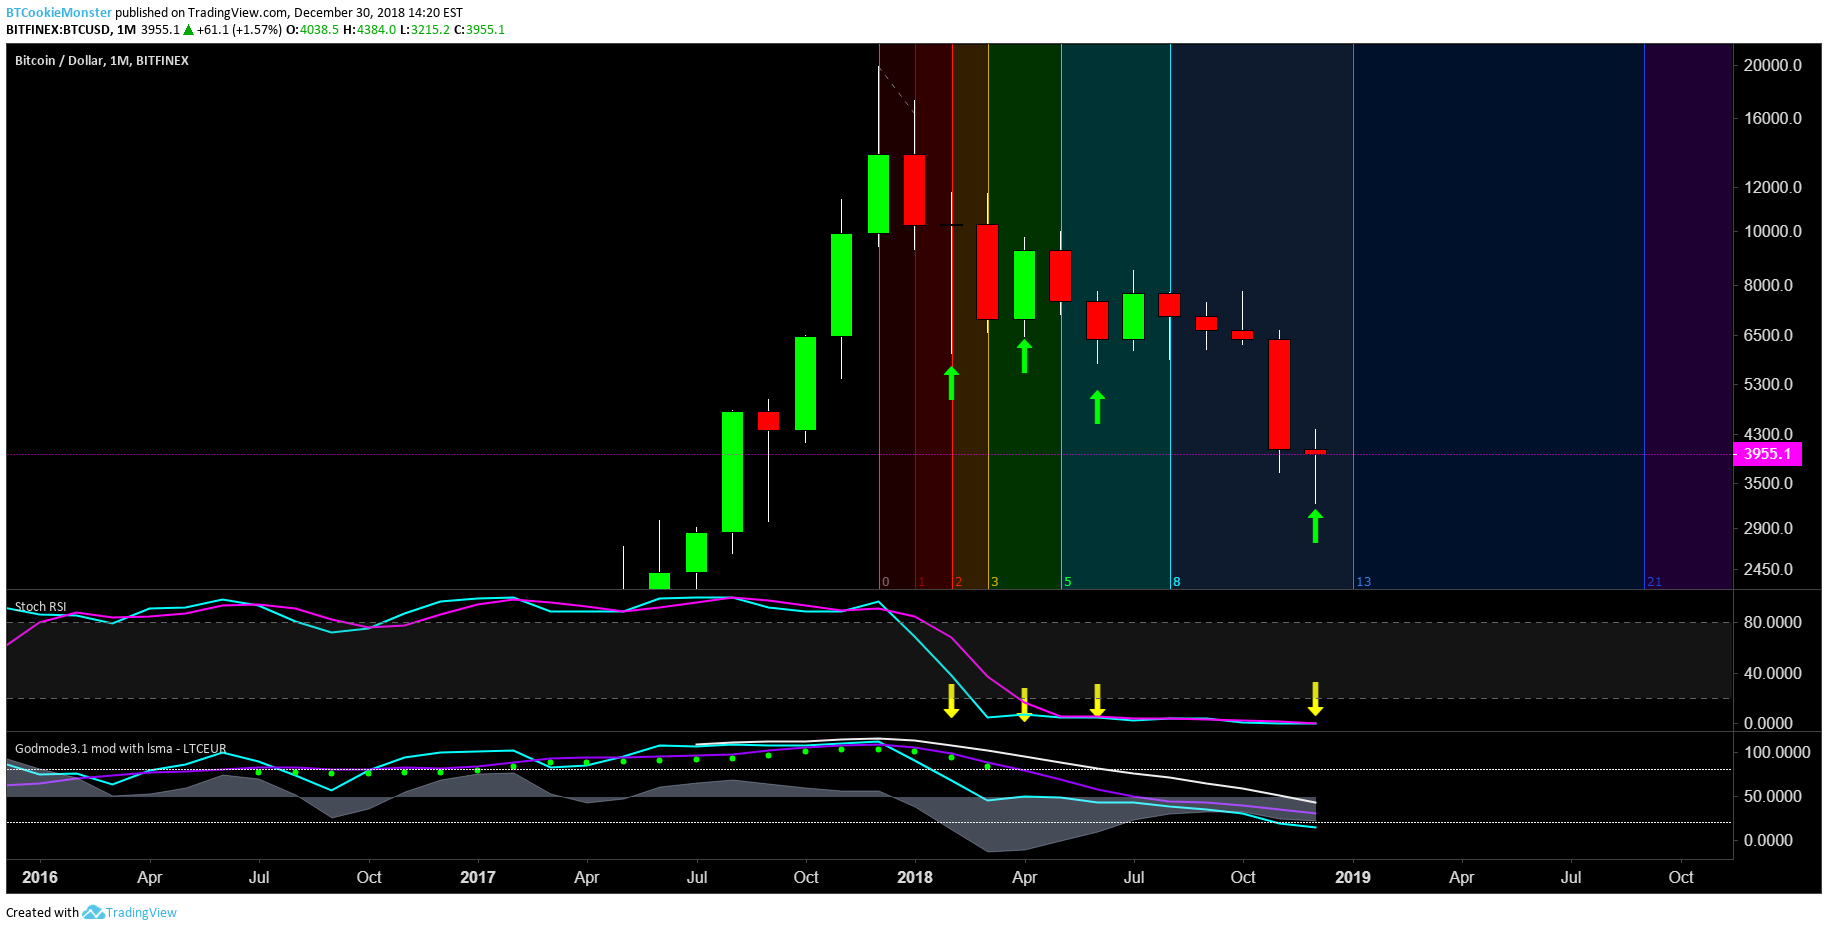
Task: Click the C:3955.1 close price value
Action: tap(480, 30)
